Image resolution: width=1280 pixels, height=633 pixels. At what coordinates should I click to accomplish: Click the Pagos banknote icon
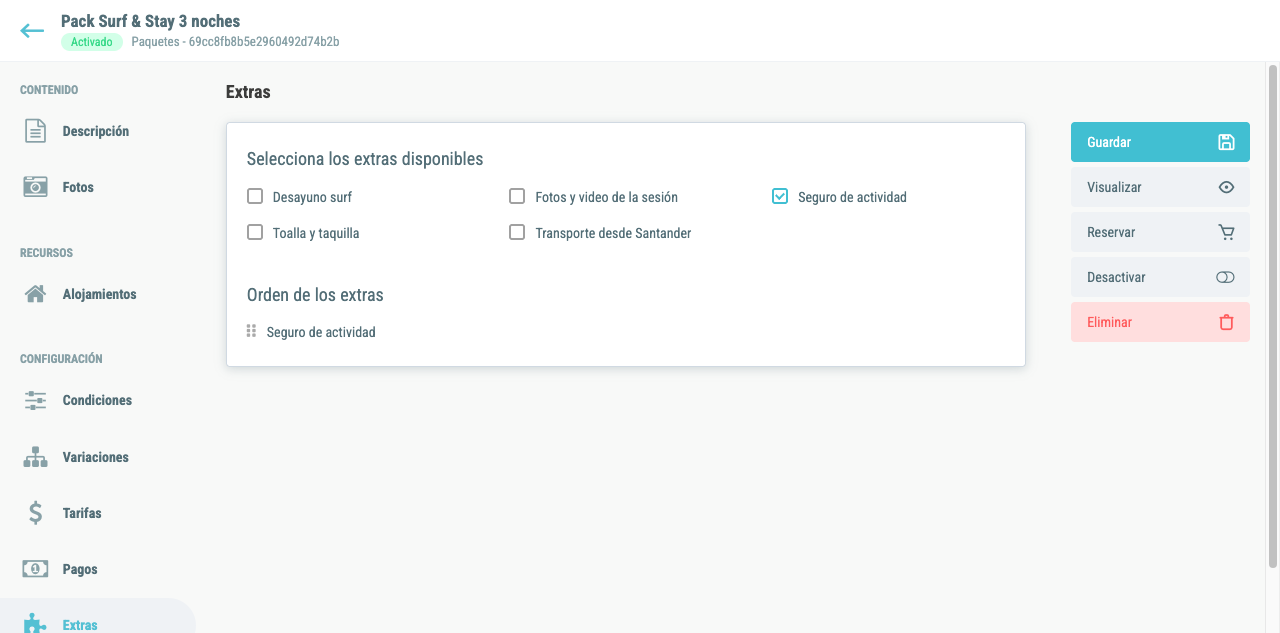click(x=35, y=569)
